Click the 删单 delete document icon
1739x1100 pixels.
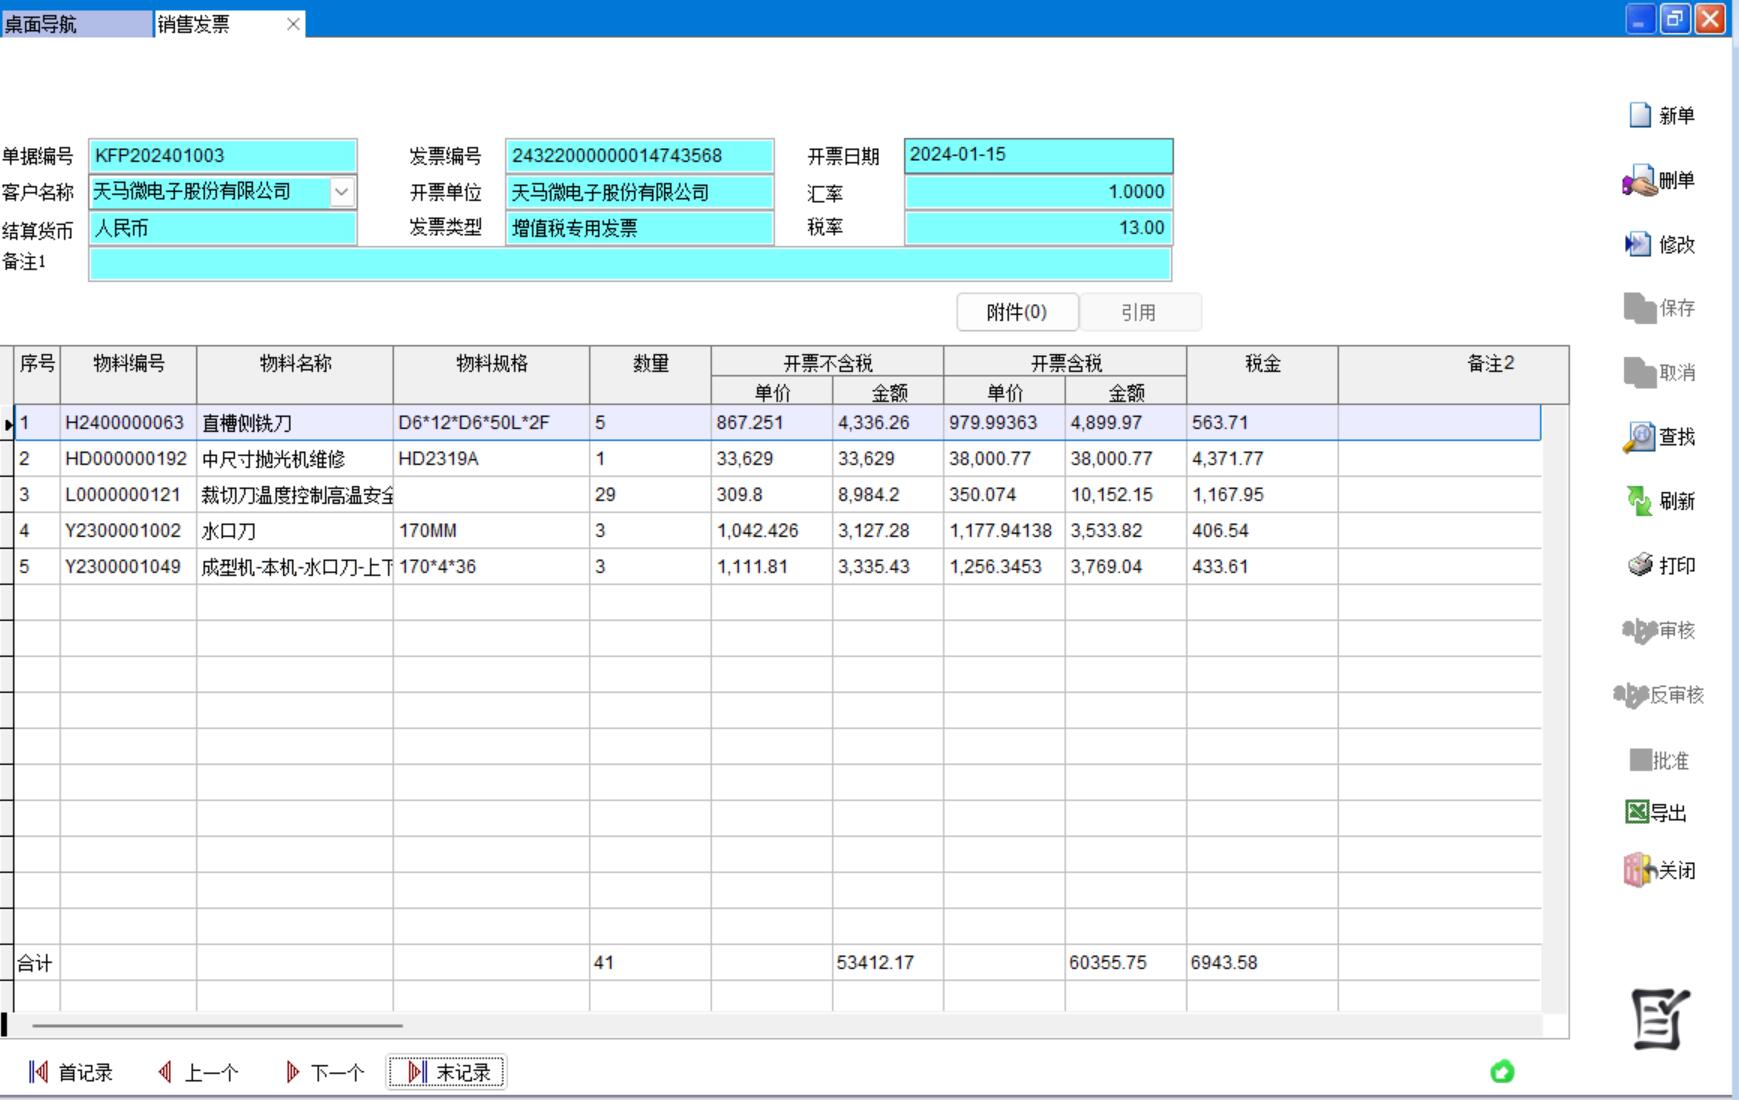pos(1640,181)
